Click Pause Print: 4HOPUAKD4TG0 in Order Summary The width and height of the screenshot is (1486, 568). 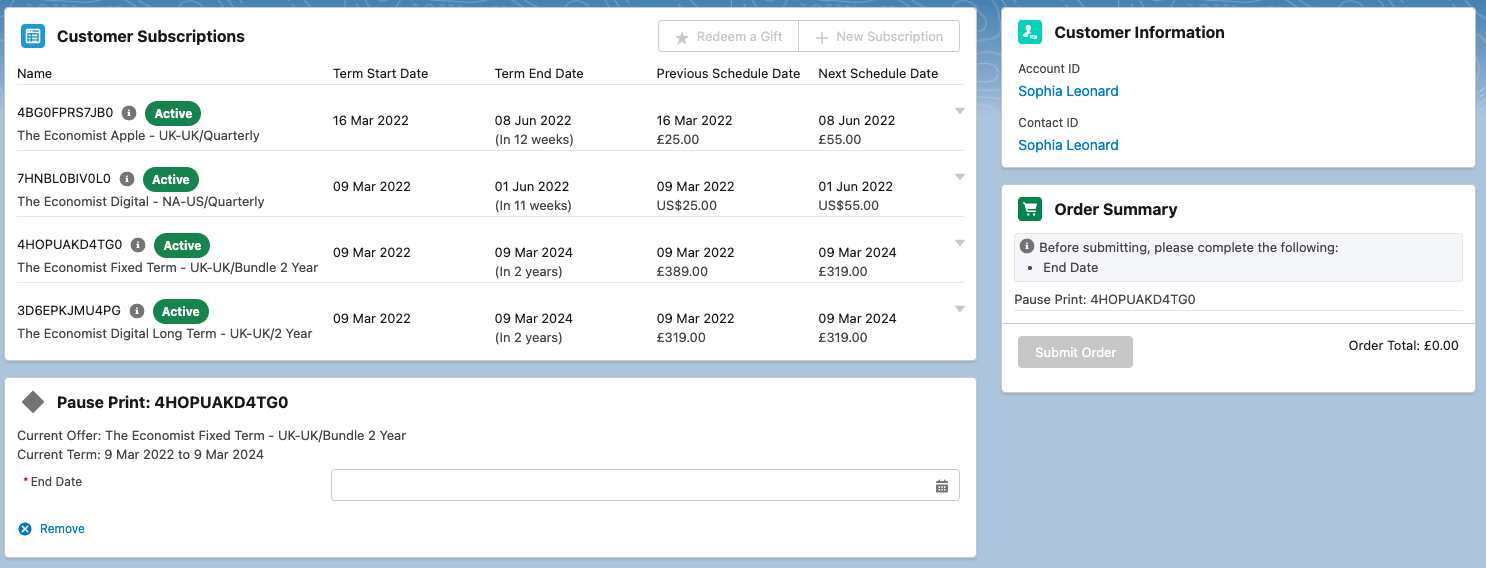pyautogui.click(x=1105, y=299)
